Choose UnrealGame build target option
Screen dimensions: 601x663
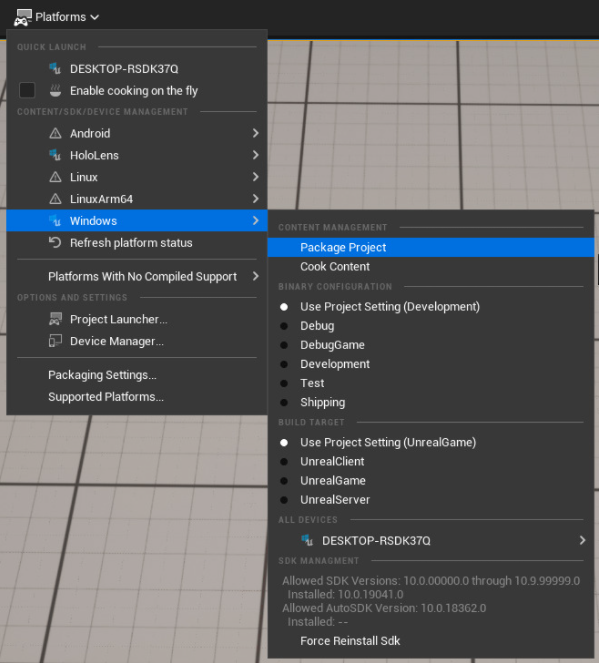click(x=284, y=481)
